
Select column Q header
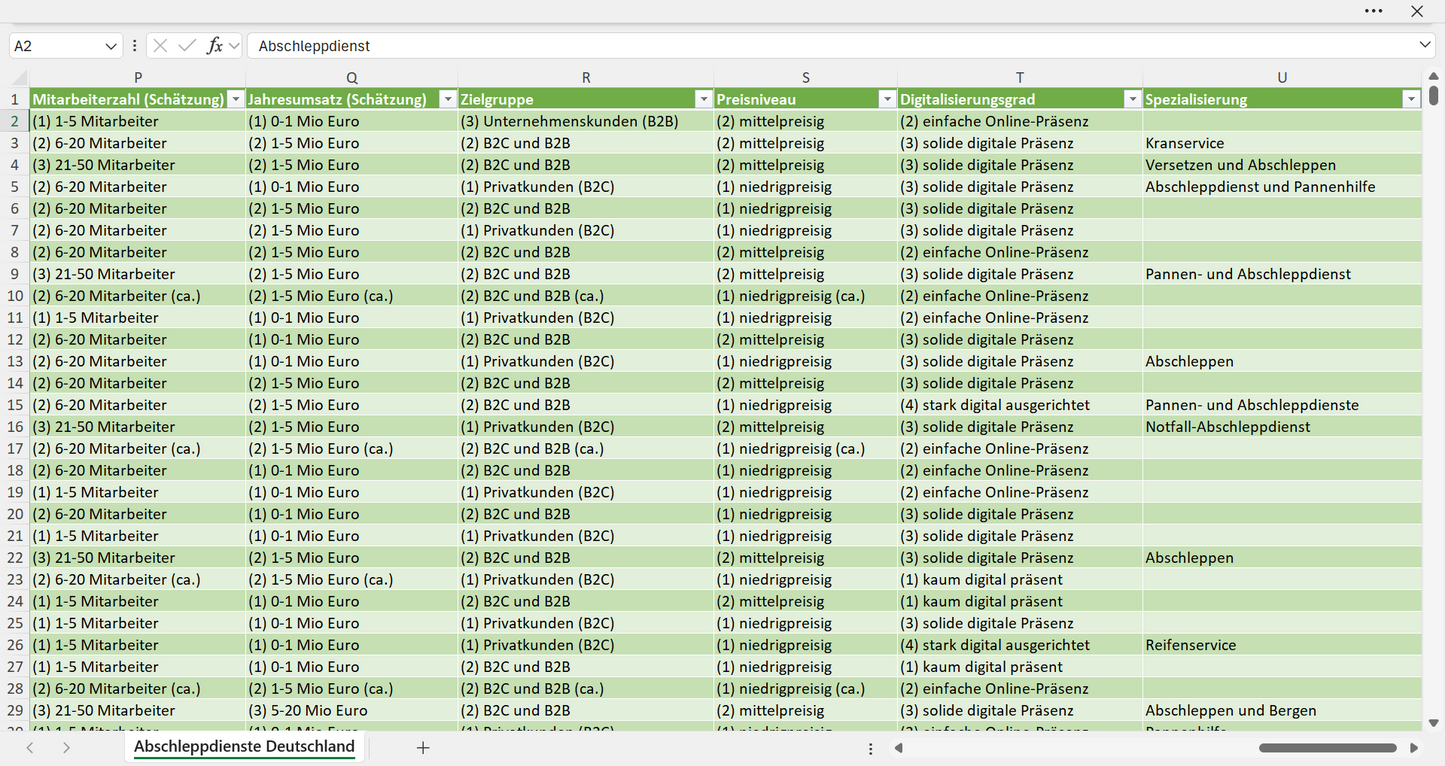(352, 77)
